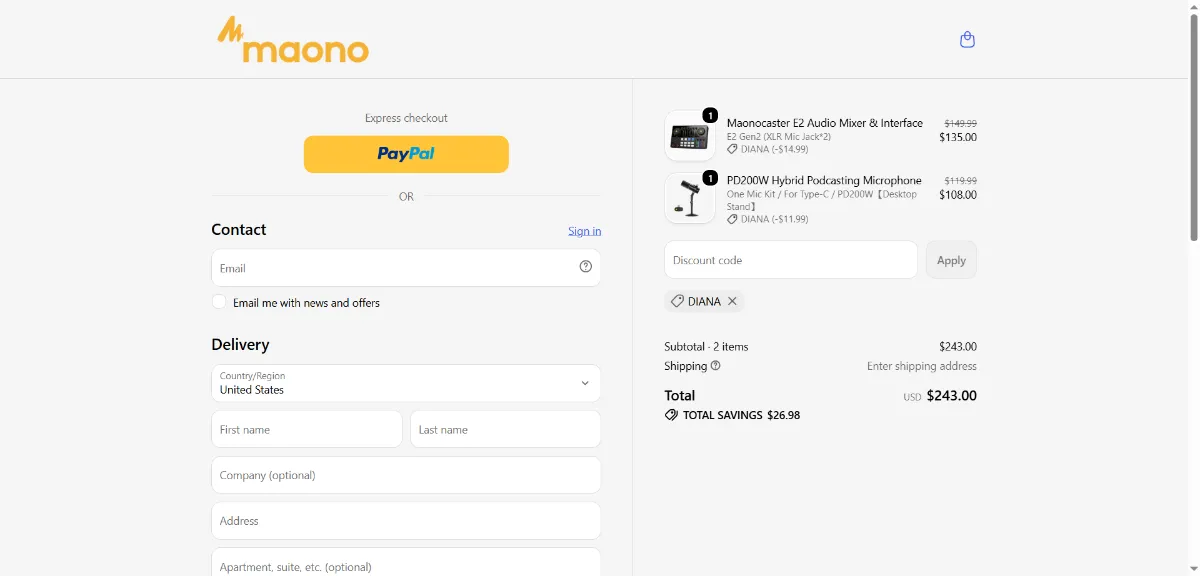The width and height of the screenshot is (1200, 576).
Task: Click the PD200W microphone product thumbnail
Action: click(690, 198)
